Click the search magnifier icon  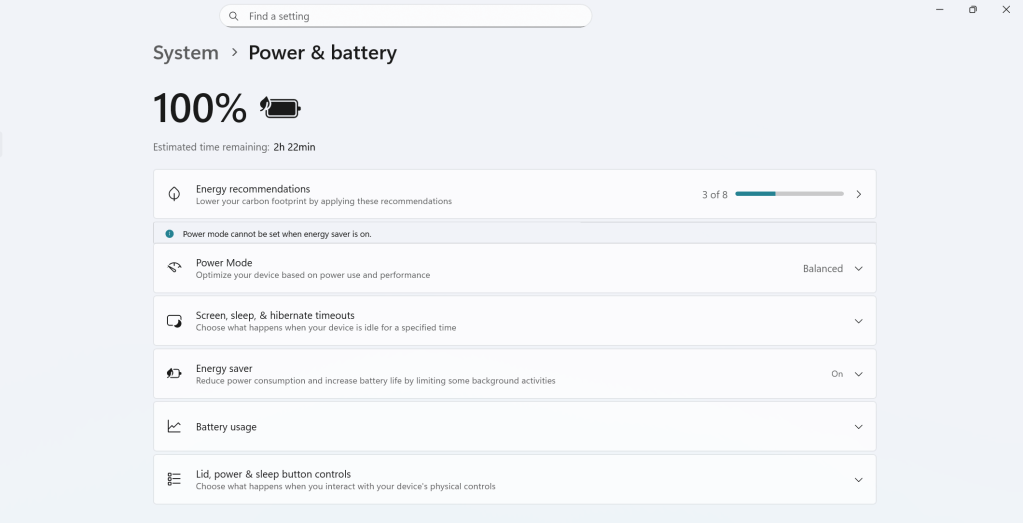tap(234, 16)
